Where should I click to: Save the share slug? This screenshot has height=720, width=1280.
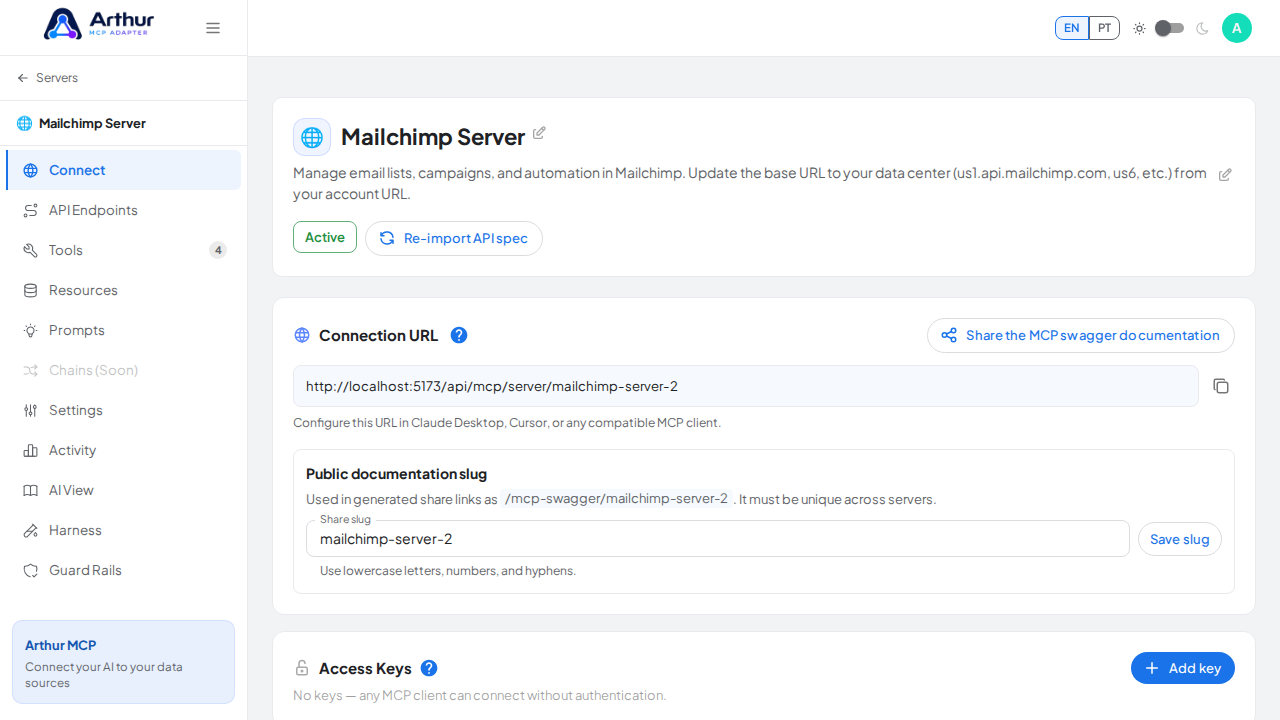[x=1180, y=539]
